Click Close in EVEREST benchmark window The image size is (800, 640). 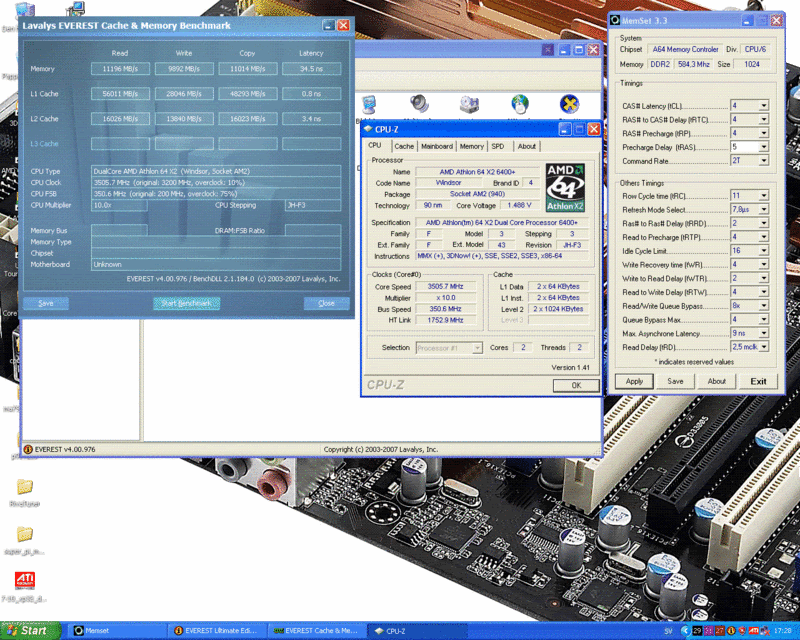[327, 303]
